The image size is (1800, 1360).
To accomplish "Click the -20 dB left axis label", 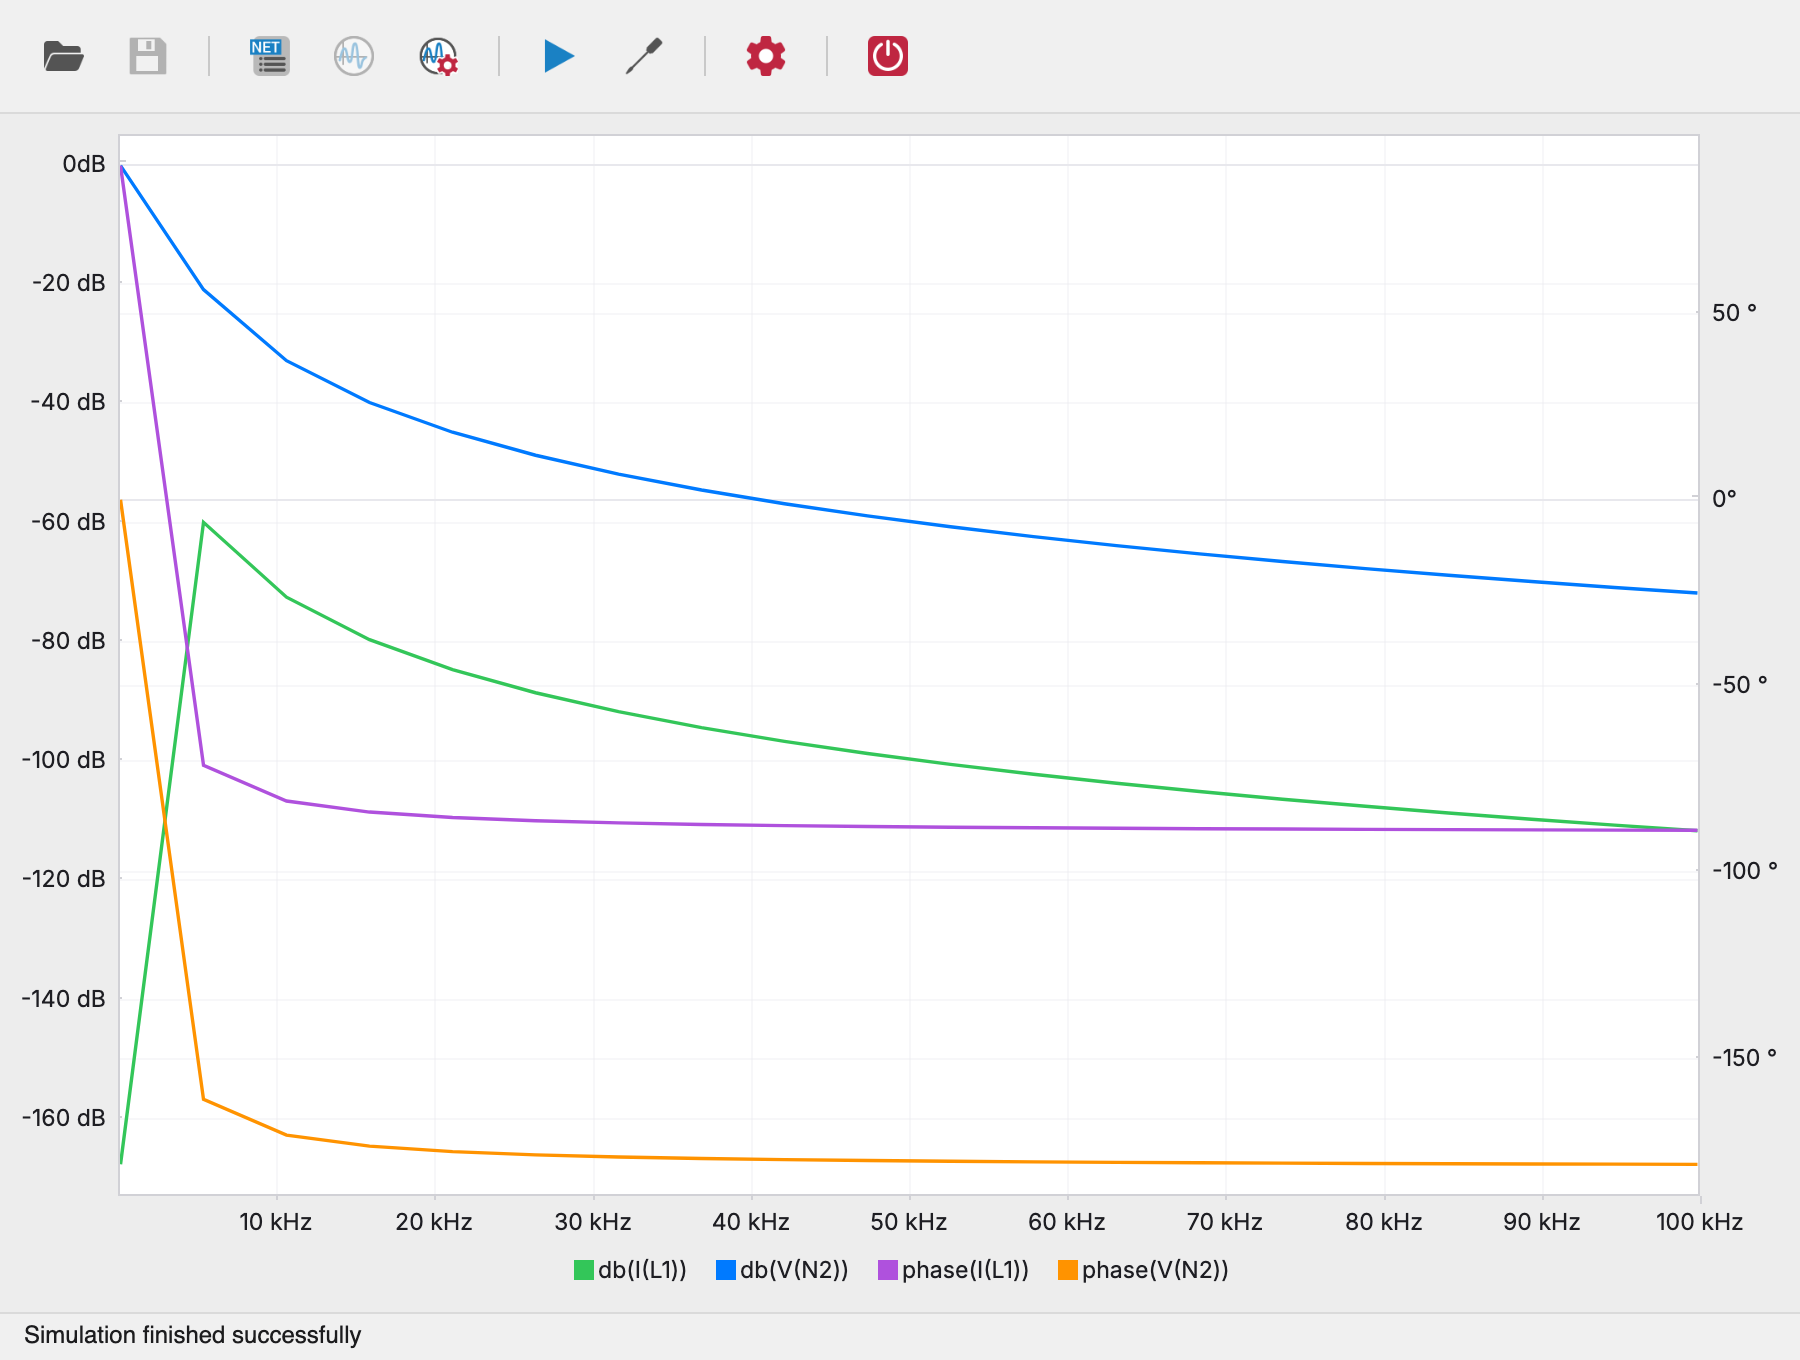I will coord(68,283).
